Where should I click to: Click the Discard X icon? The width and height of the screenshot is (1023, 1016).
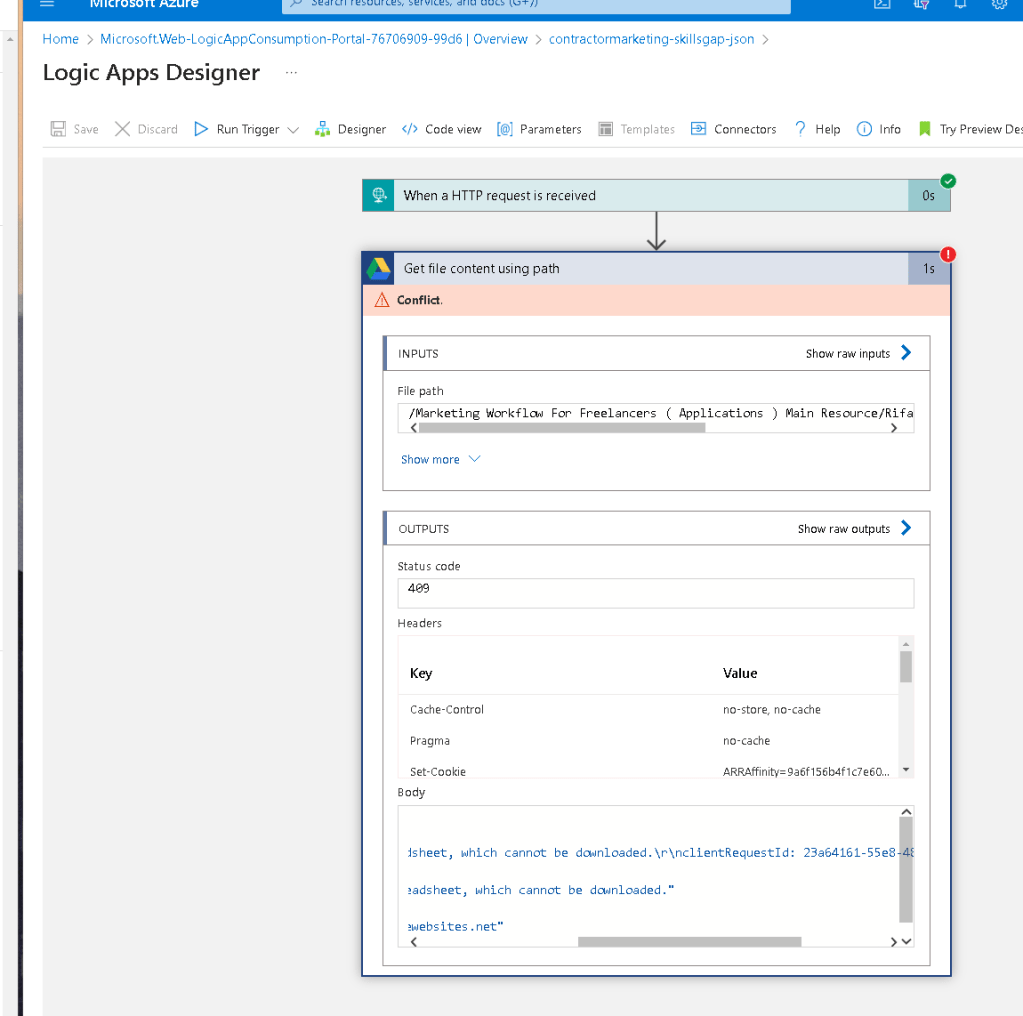click(122, 129)
